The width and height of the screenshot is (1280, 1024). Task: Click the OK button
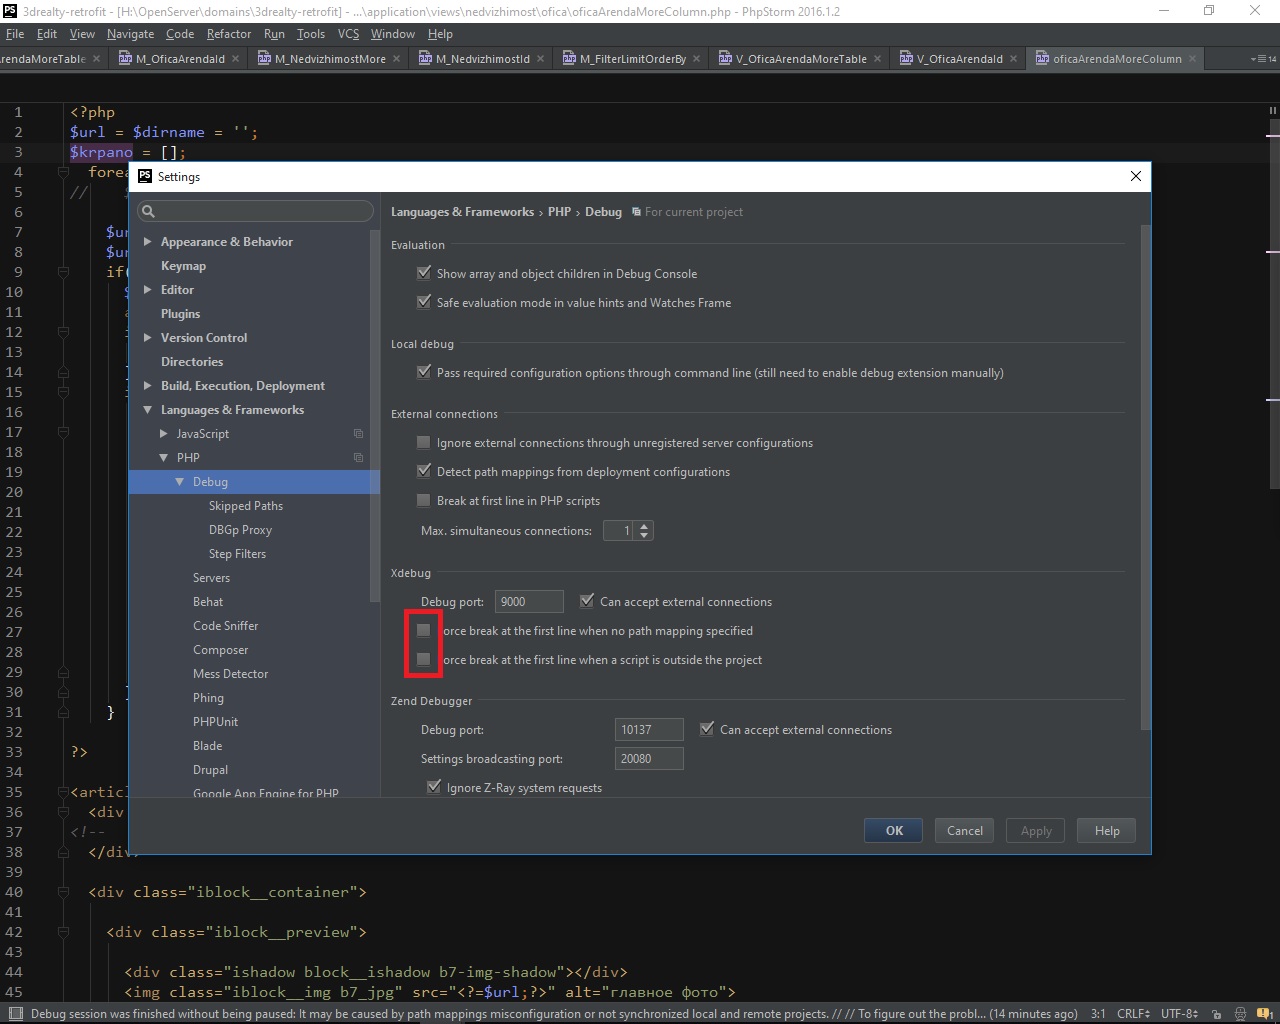pyautogui.click(x=894, y=830)
